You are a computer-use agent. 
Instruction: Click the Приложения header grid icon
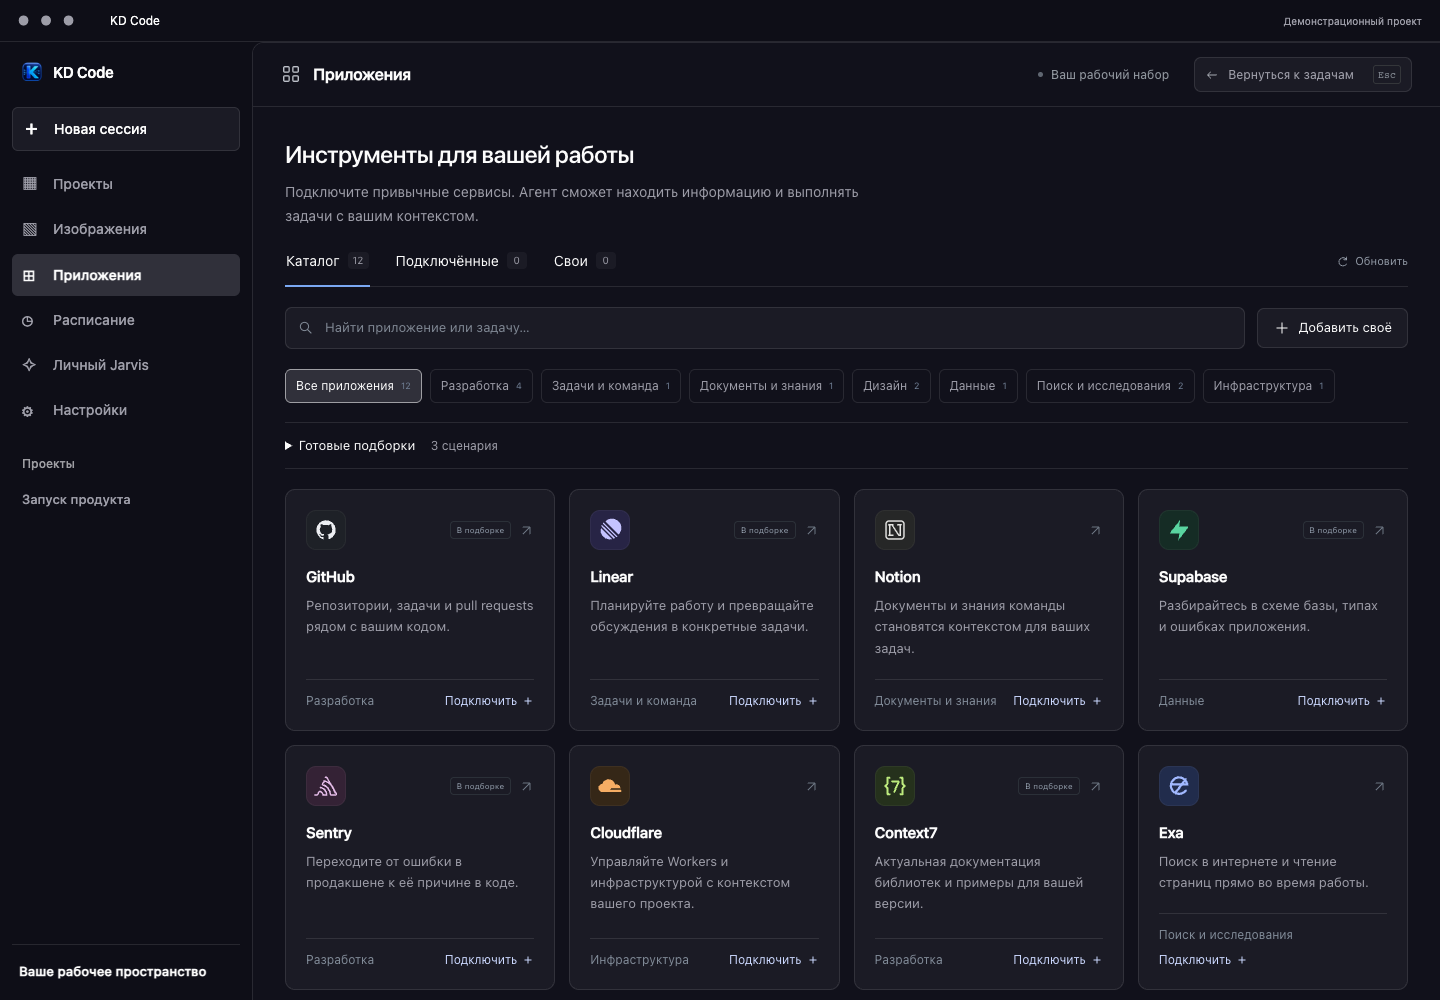tap(291, 74)
